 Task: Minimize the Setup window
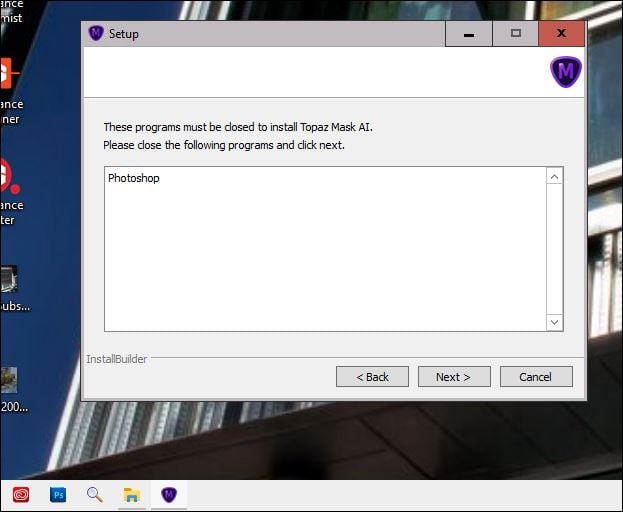[x=469, y=34]
